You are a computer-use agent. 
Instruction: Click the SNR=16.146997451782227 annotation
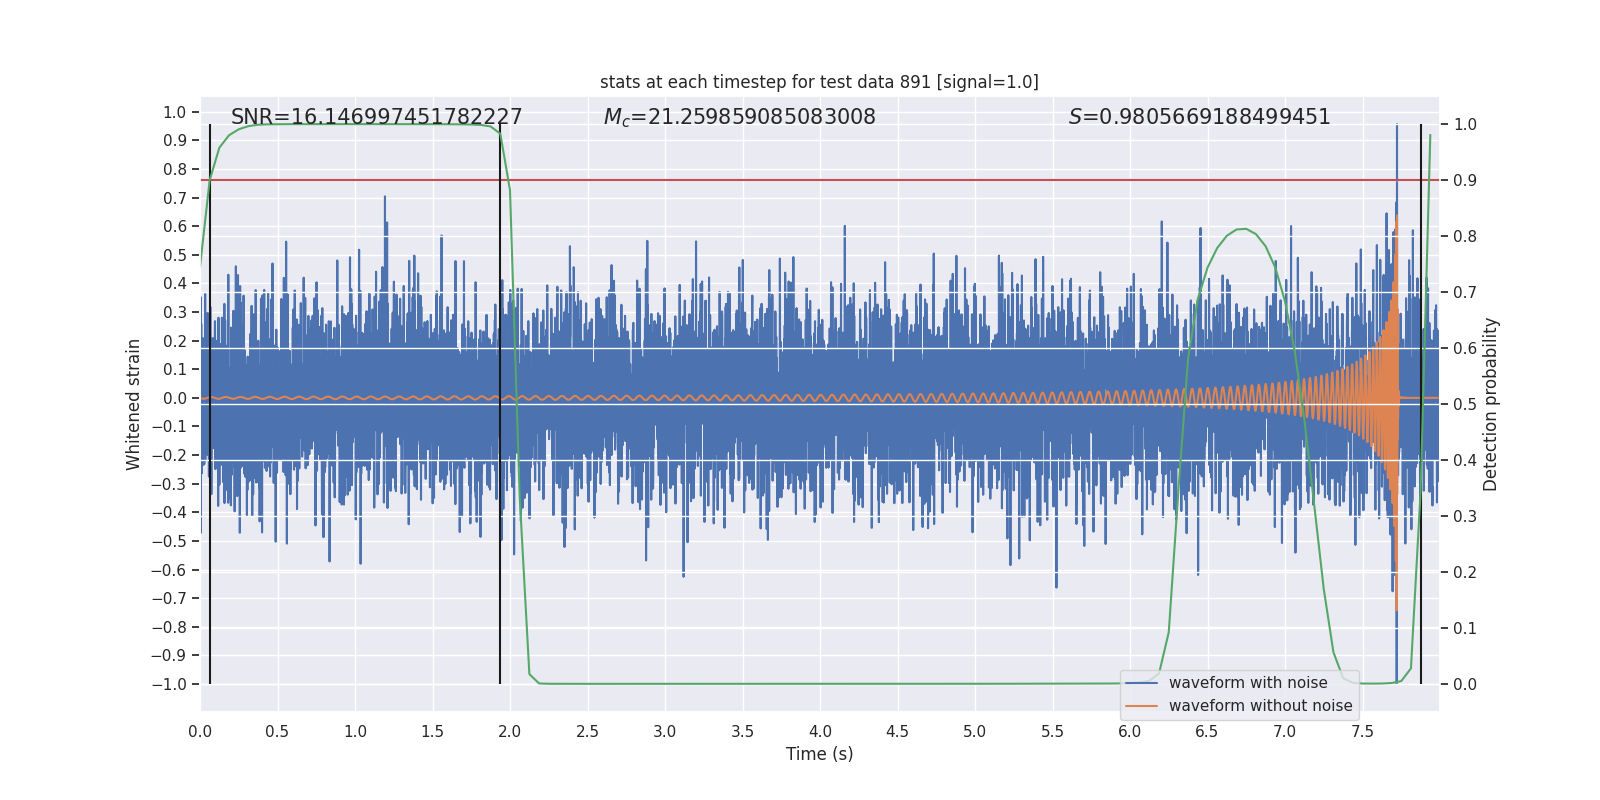[376, 117]
